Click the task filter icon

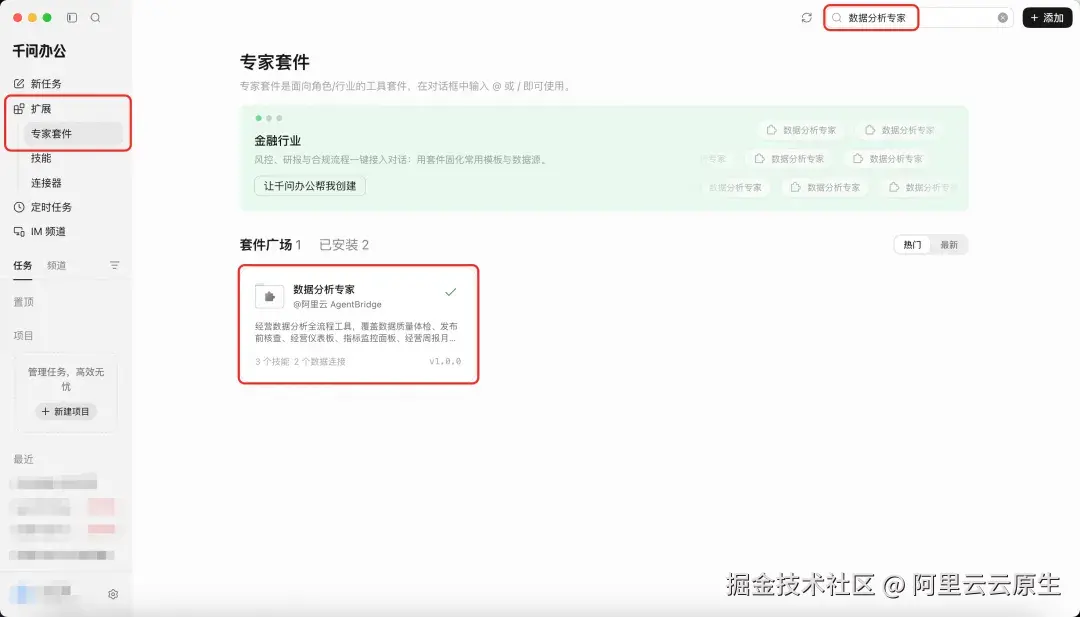(114, 265)
